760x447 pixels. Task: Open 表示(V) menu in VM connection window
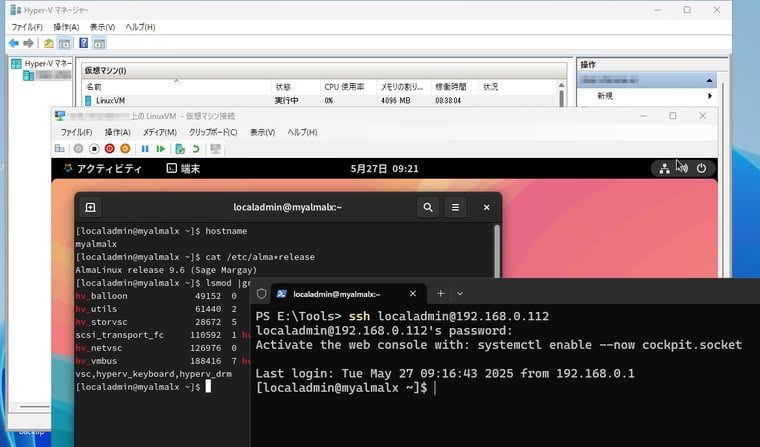coord(262,132)
